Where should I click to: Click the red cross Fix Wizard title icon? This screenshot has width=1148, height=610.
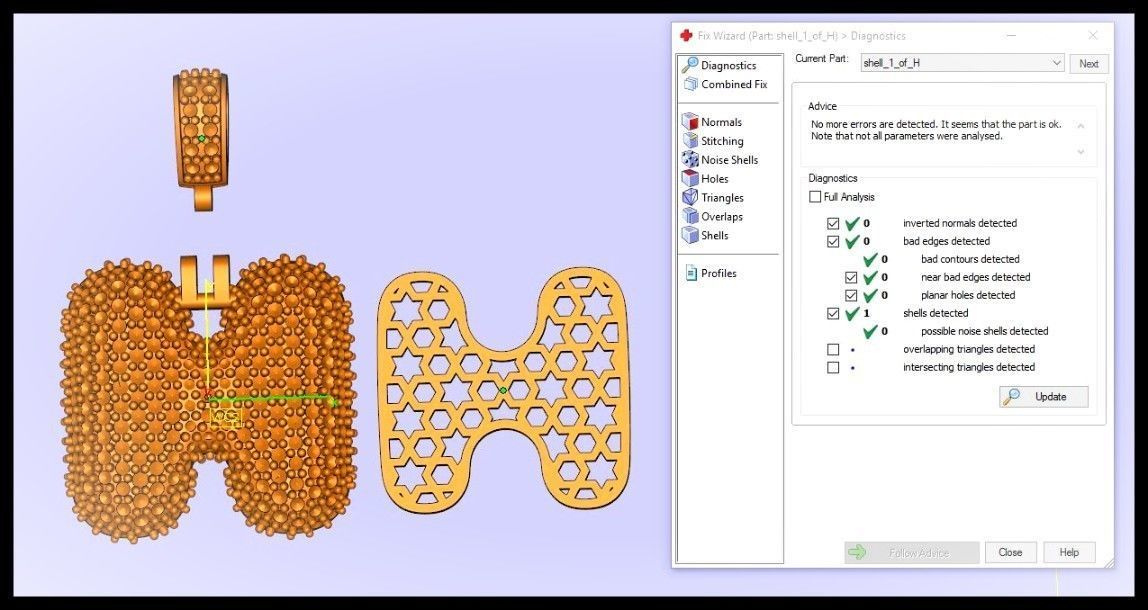pyautogui.click(x=686, y=35)
